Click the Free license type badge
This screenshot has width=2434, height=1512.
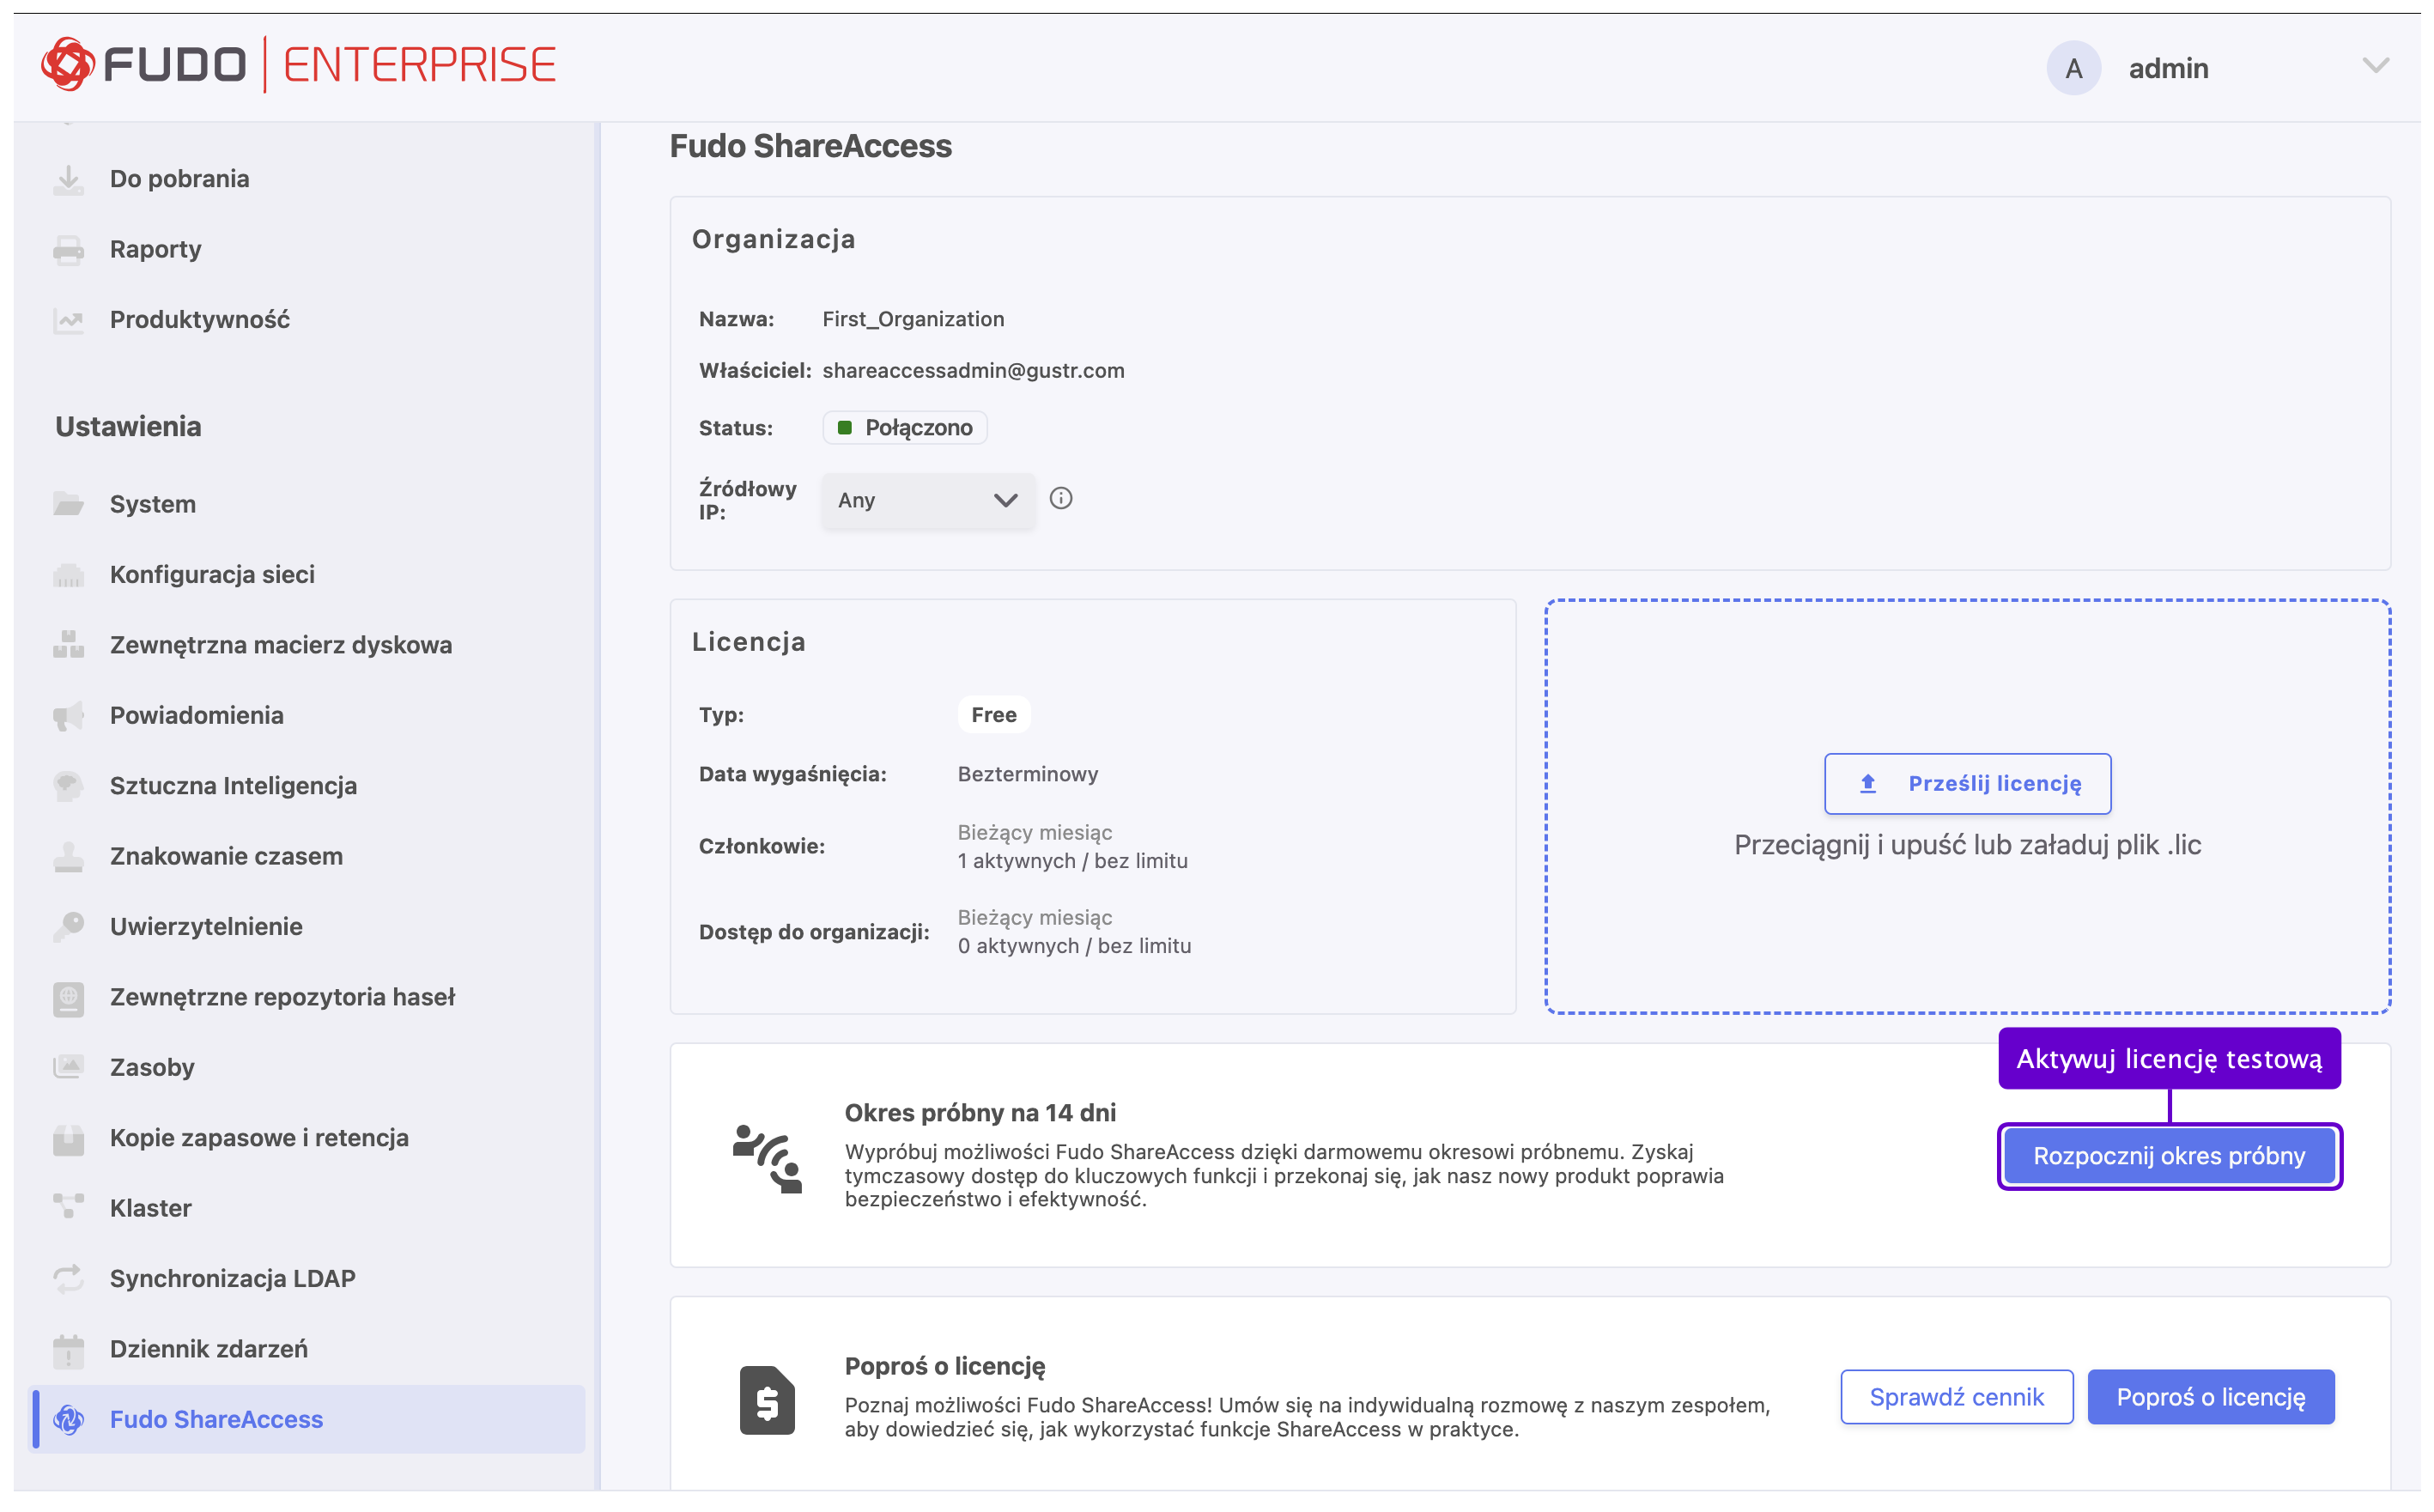pyautogui.click(x=993, y=715)
